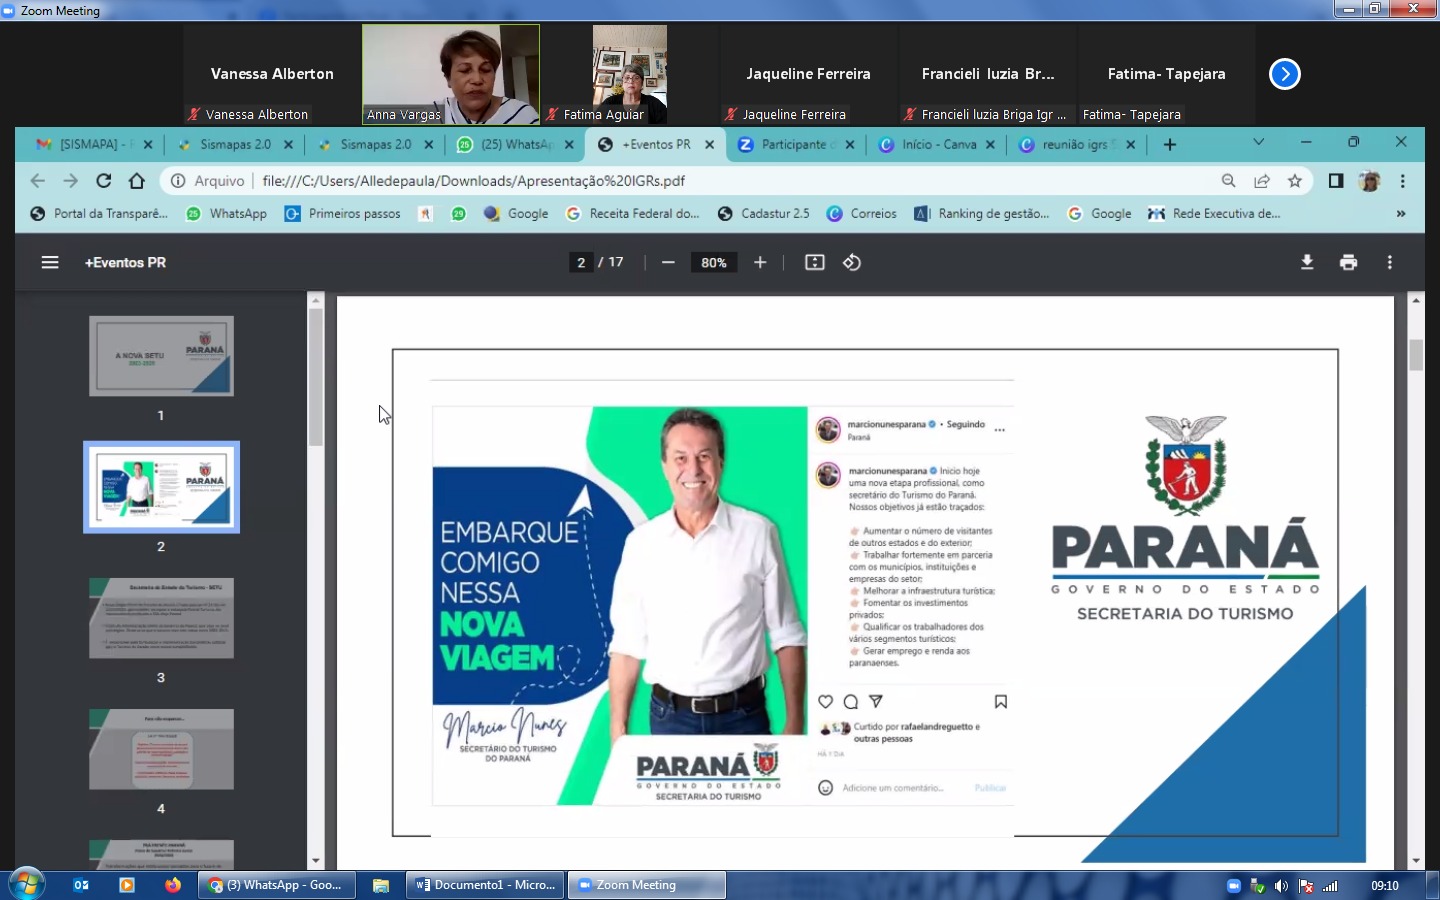Open Firefox from the taskbar

173,885
